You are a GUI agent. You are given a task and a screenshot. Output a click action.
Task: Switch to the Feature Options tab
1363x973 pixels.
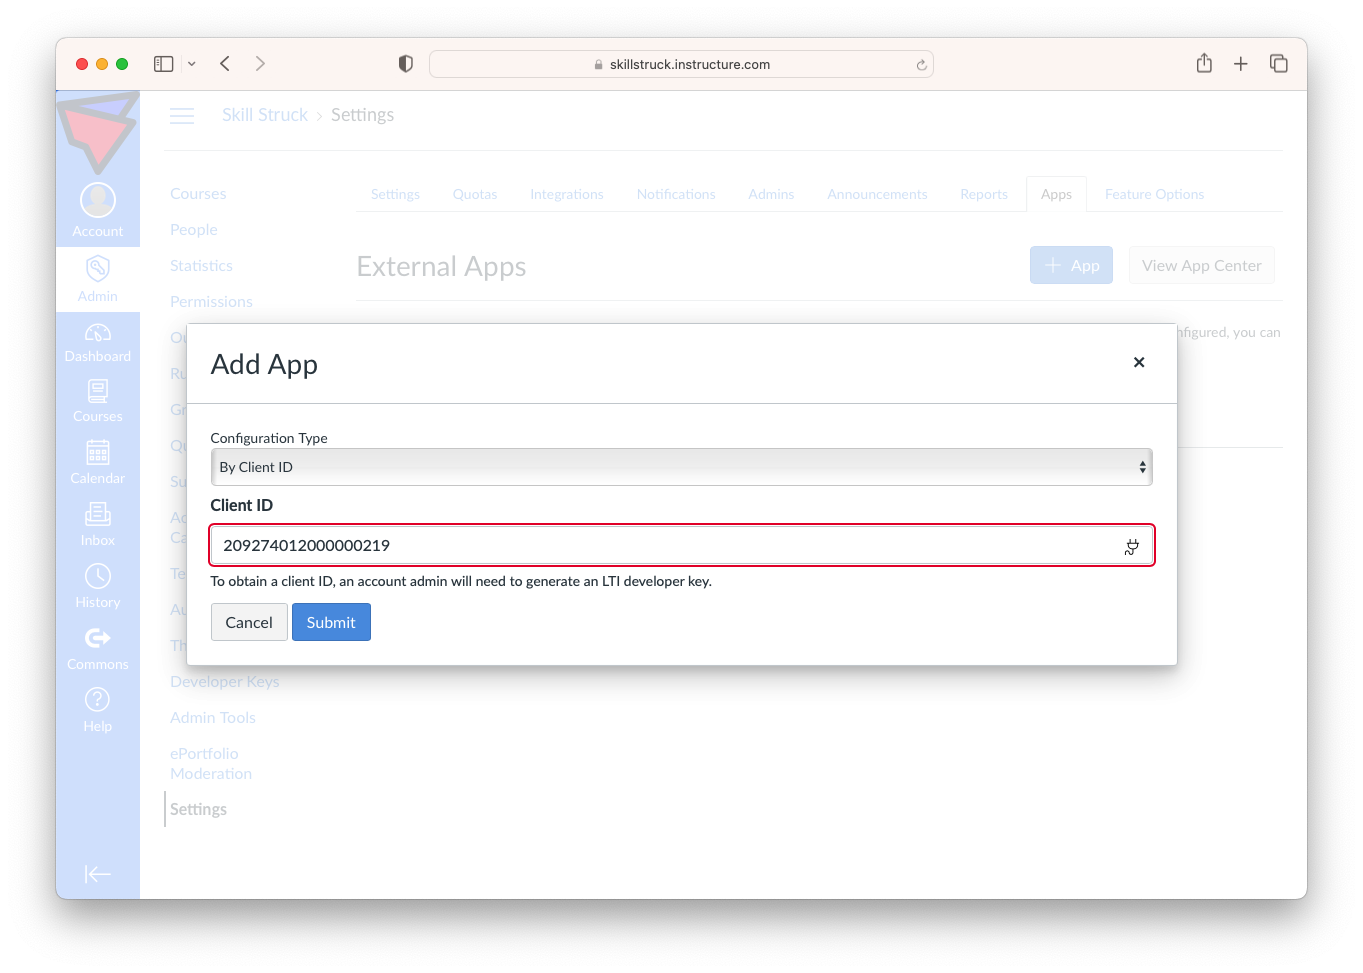1154,194
